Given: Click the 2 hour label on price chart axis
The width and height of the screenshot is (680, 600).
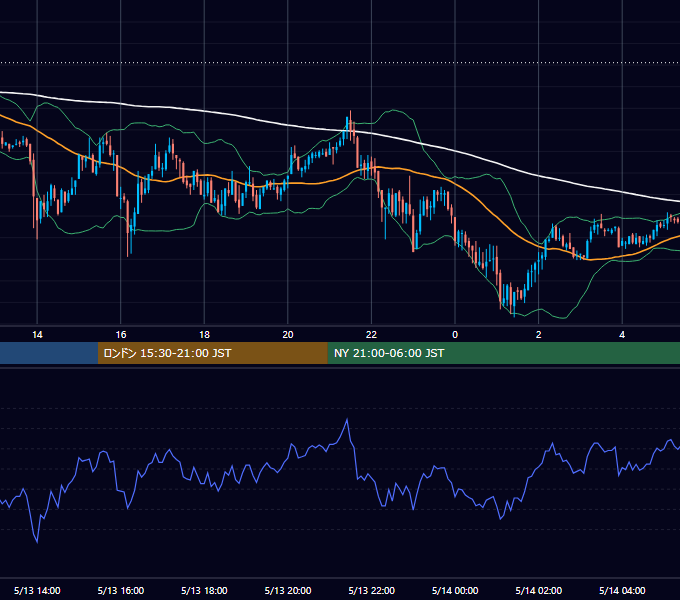Looking at the screenshot, I should [538, 335].
